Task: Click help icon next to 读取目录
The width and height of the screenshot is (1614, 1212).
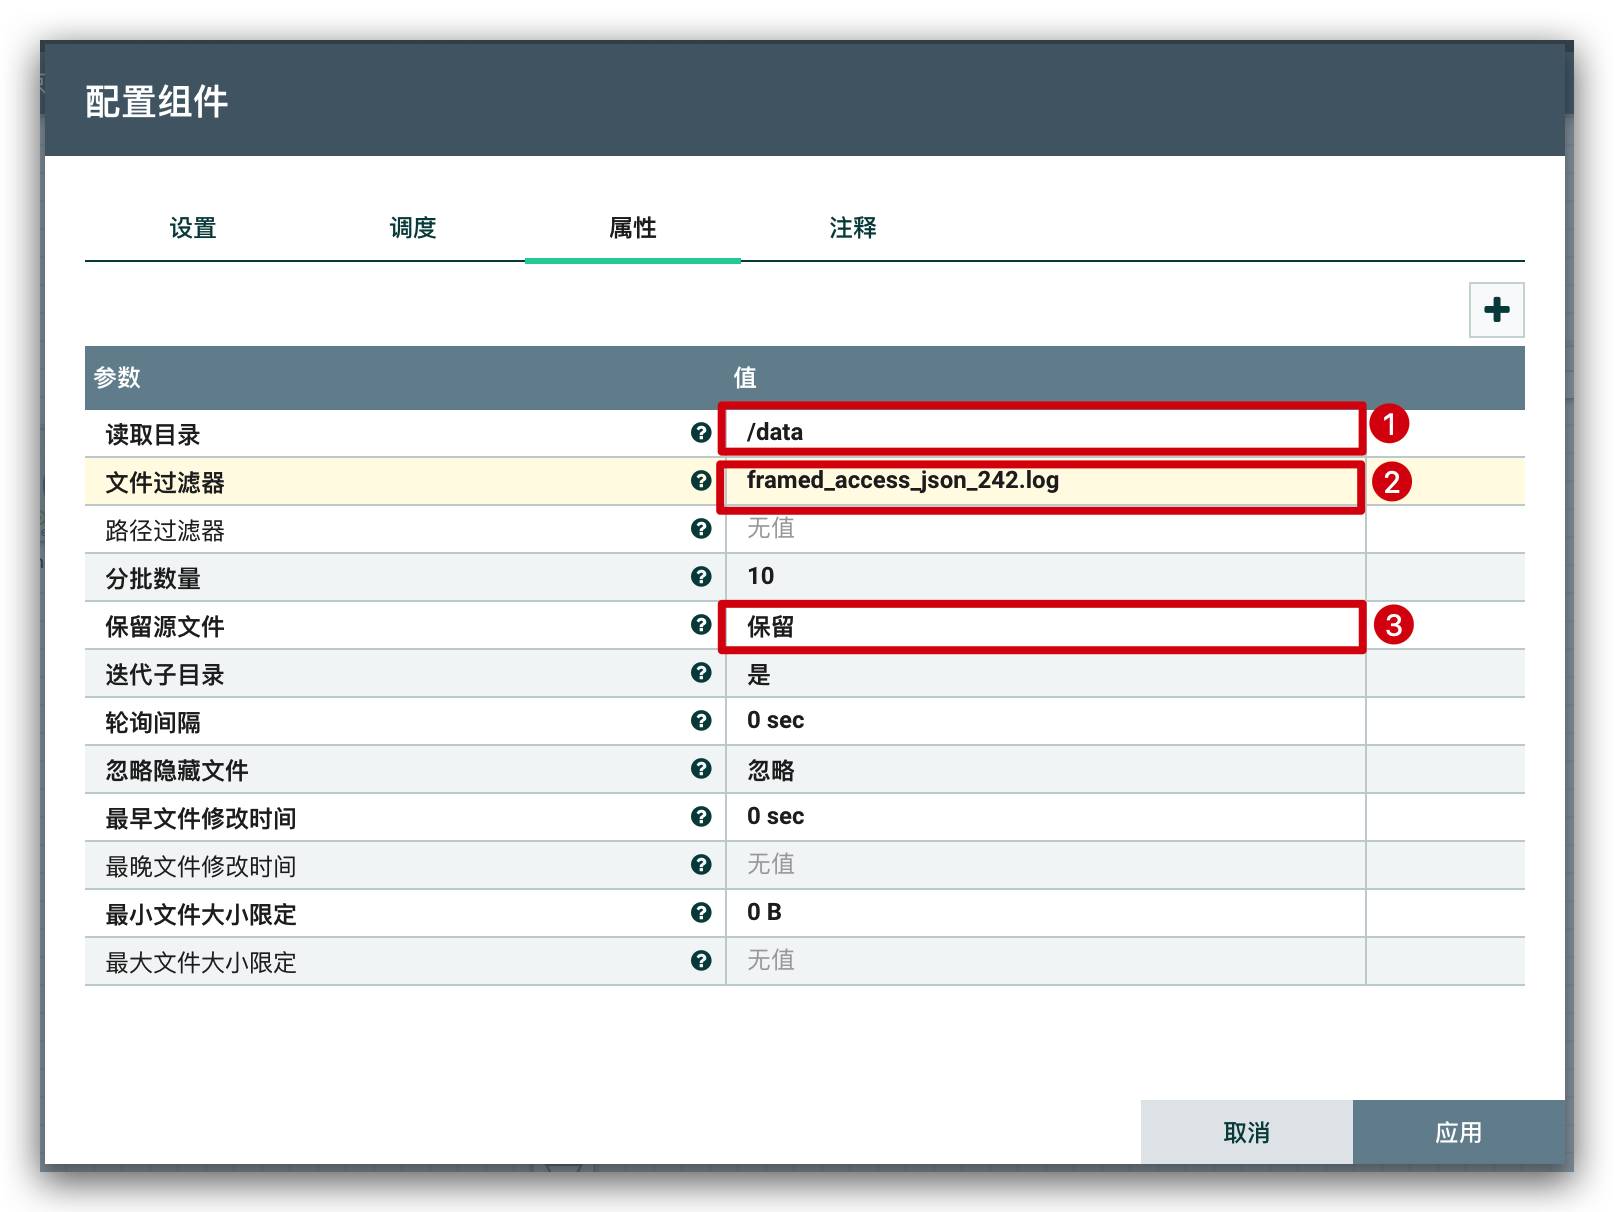Action: [x=701, y=432]
